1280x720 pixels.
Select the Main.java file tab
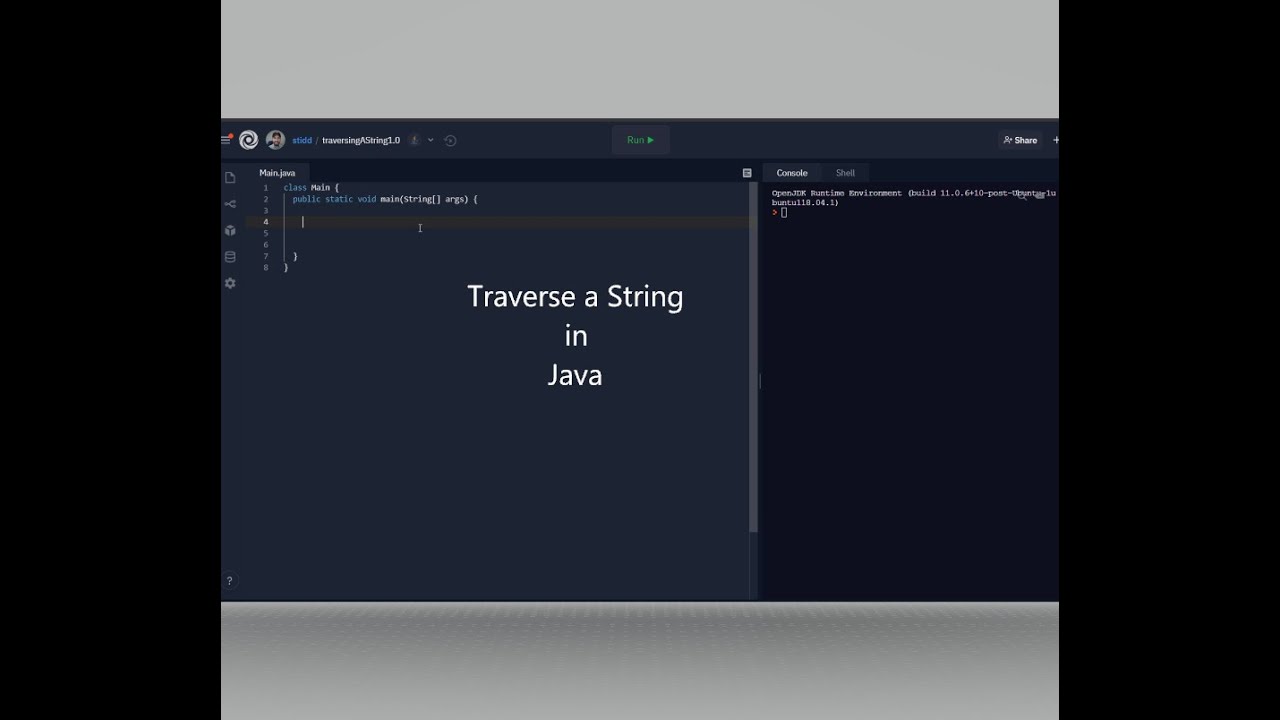coord(277,173)
